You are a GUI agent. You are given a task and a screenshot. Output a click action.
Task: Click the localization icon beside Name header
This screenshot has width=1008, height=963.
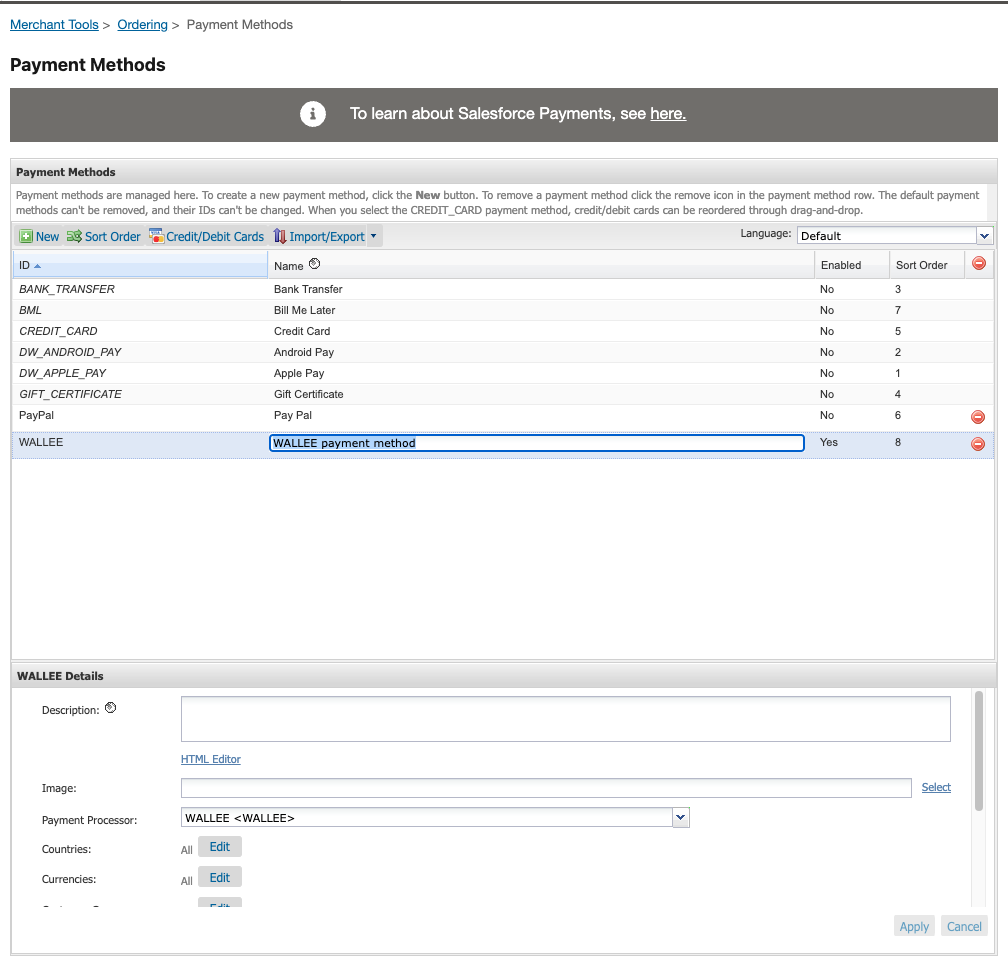click(x=314, y=265)
